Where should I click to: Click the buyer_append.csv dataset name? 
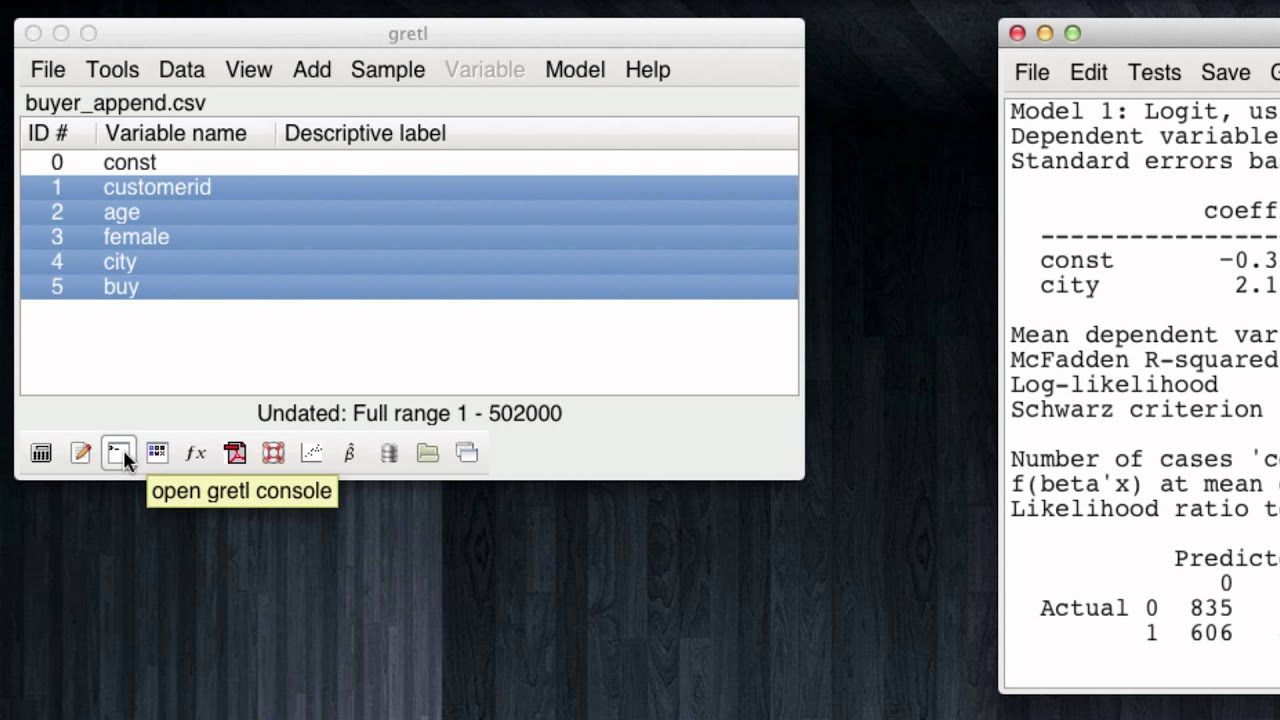click(115, 103)
